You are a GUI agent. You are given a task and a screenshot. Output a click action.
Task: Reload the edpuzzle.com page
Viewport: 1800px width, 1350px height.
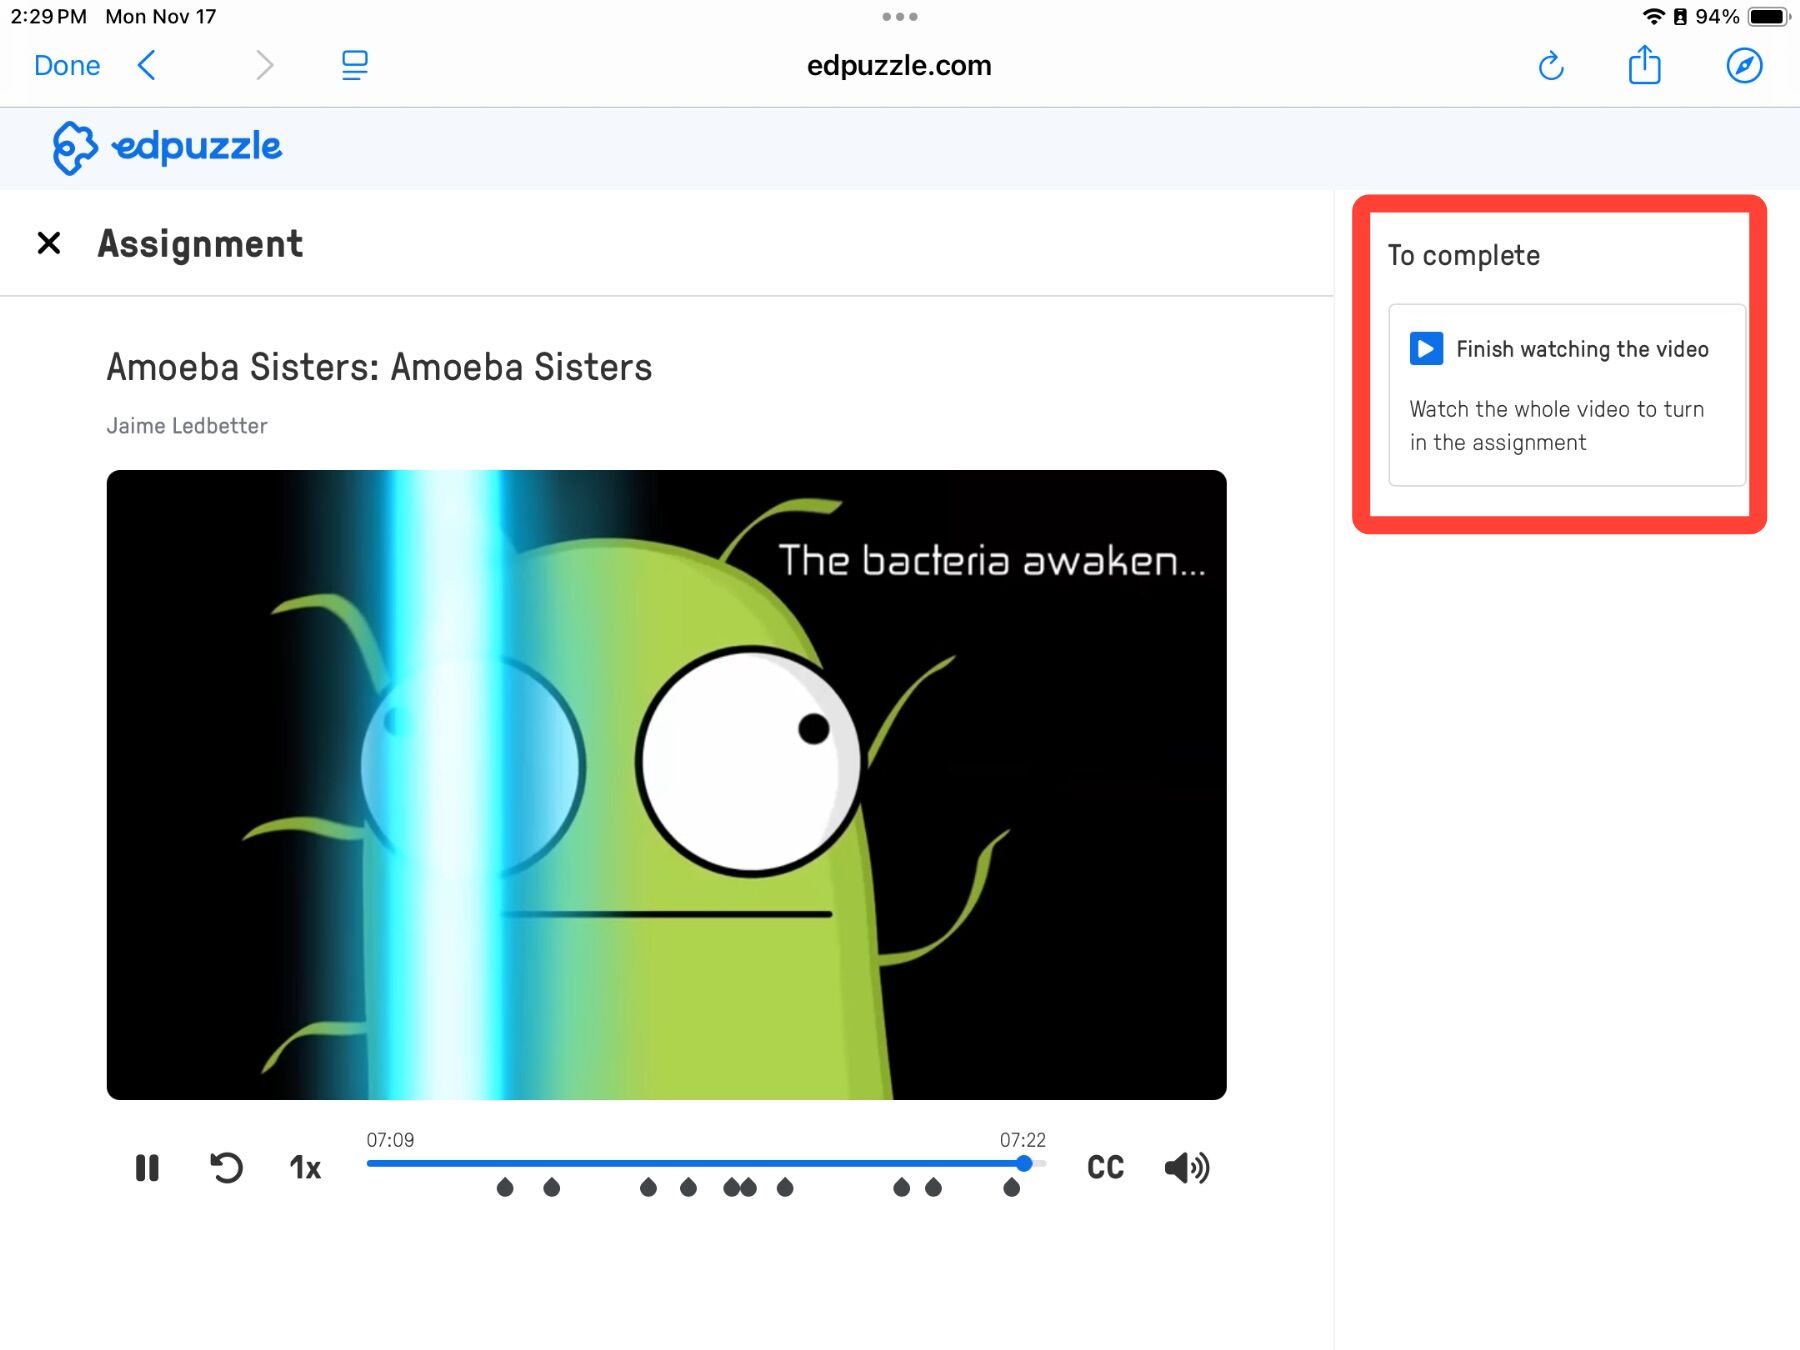pos(1550,65)
